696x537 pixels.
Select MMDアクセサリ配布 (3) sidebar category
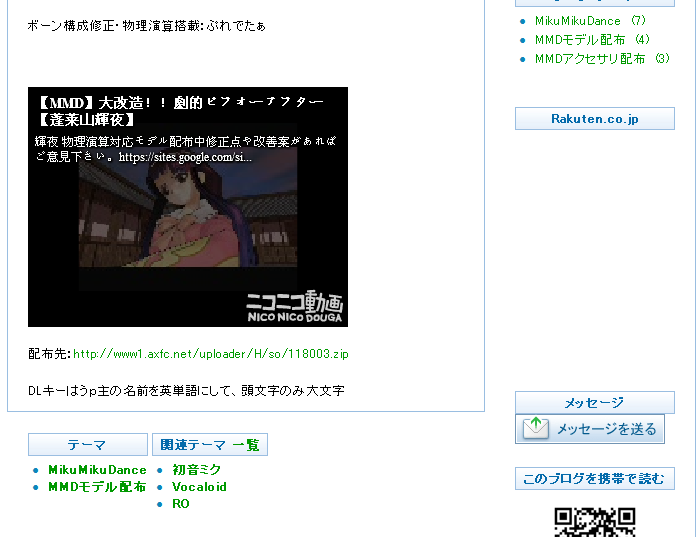pyautogui.click(x=602, y=59)
